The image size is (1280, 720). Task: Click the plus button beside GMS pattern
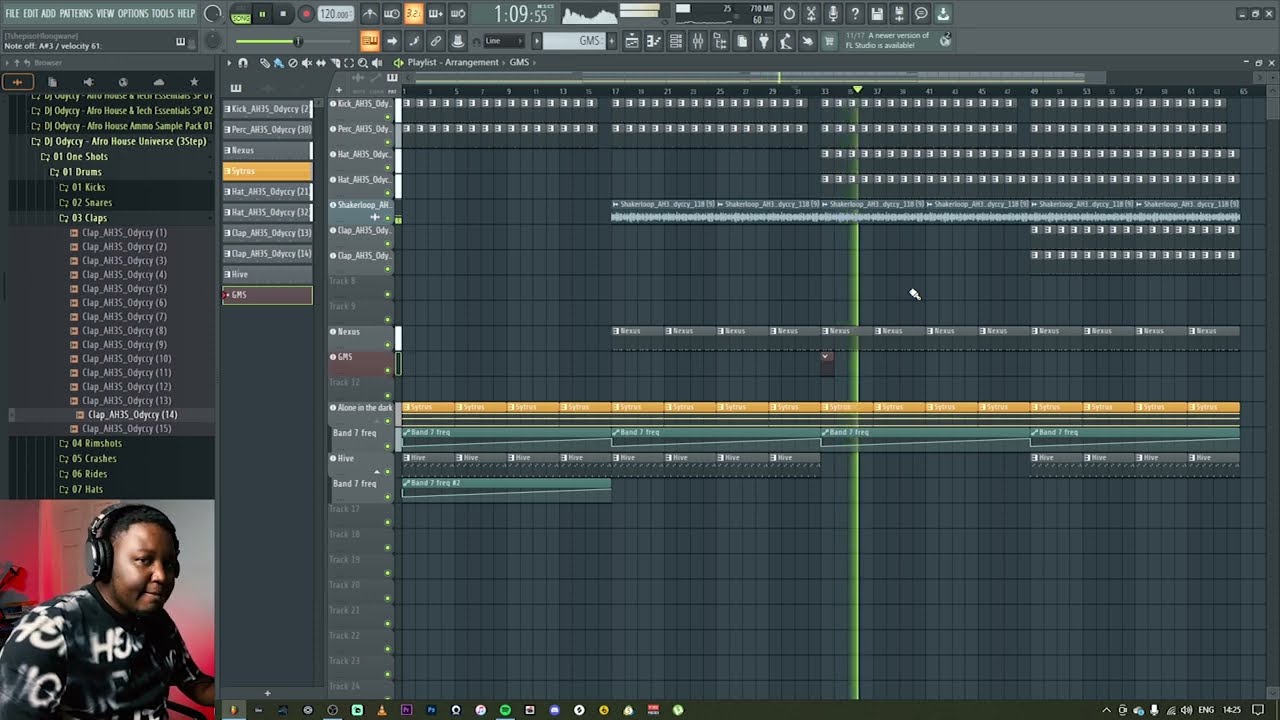coord(611,41)
